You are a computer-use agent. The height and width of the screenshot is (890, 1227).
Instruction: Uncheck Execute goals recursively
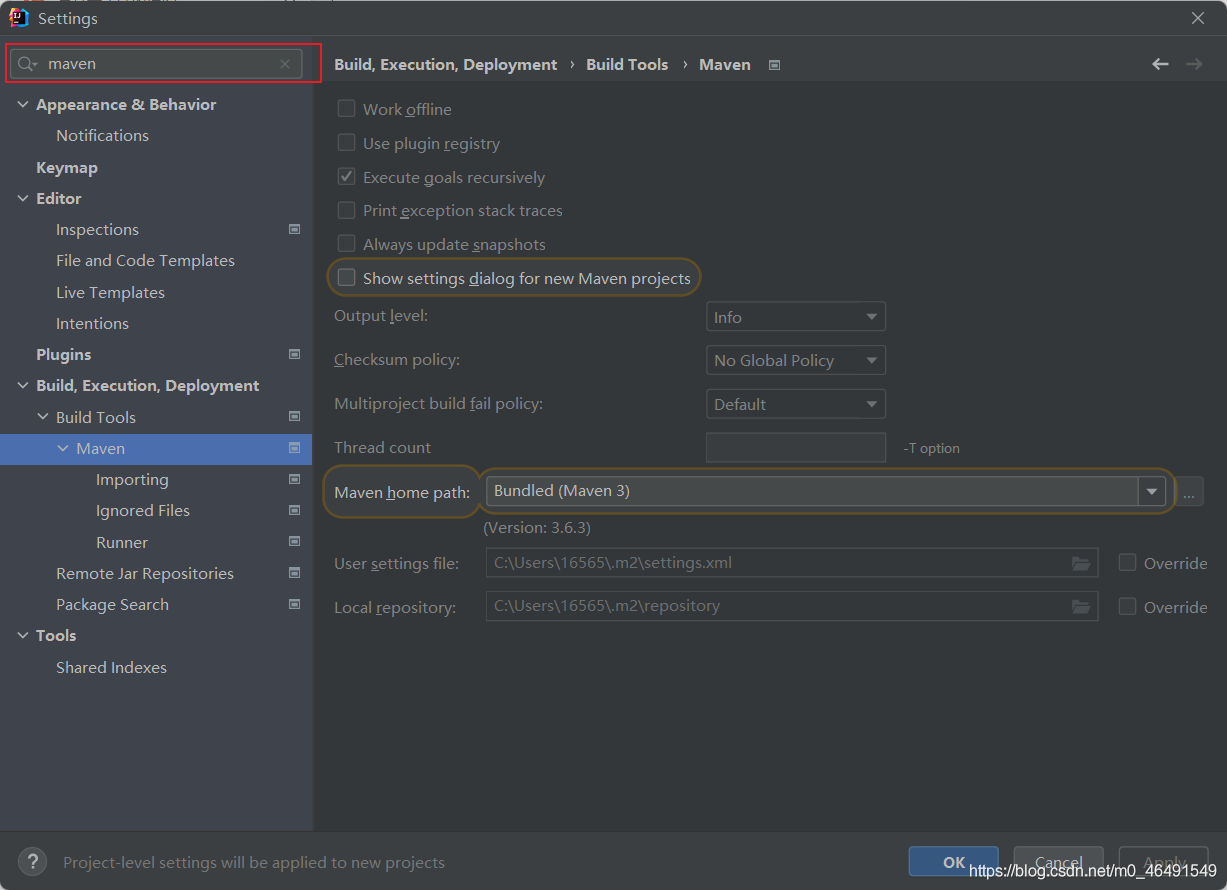(x=346, y=177)
